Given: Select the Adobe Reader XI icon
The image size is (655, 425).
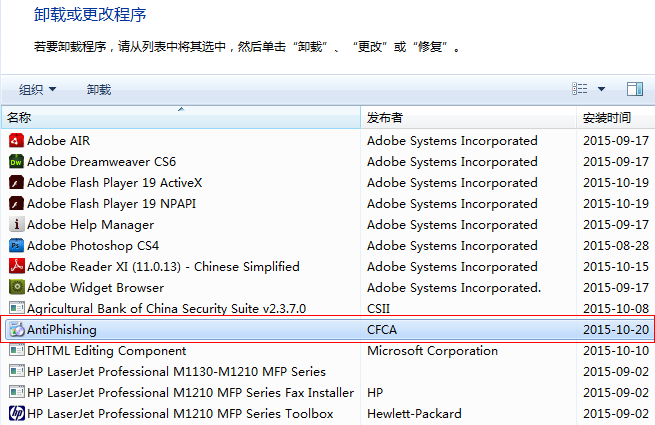Looking at the screenshot, I should 16,267.
